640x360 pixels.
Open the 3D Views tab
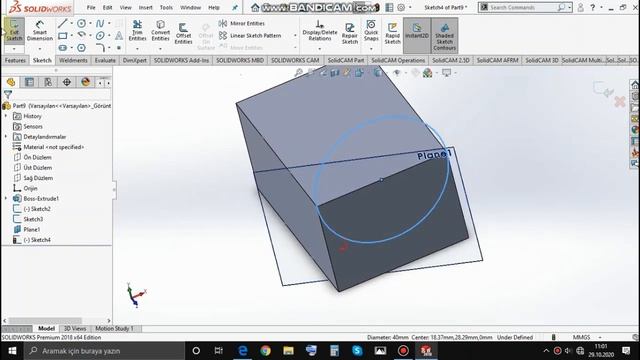75,328
